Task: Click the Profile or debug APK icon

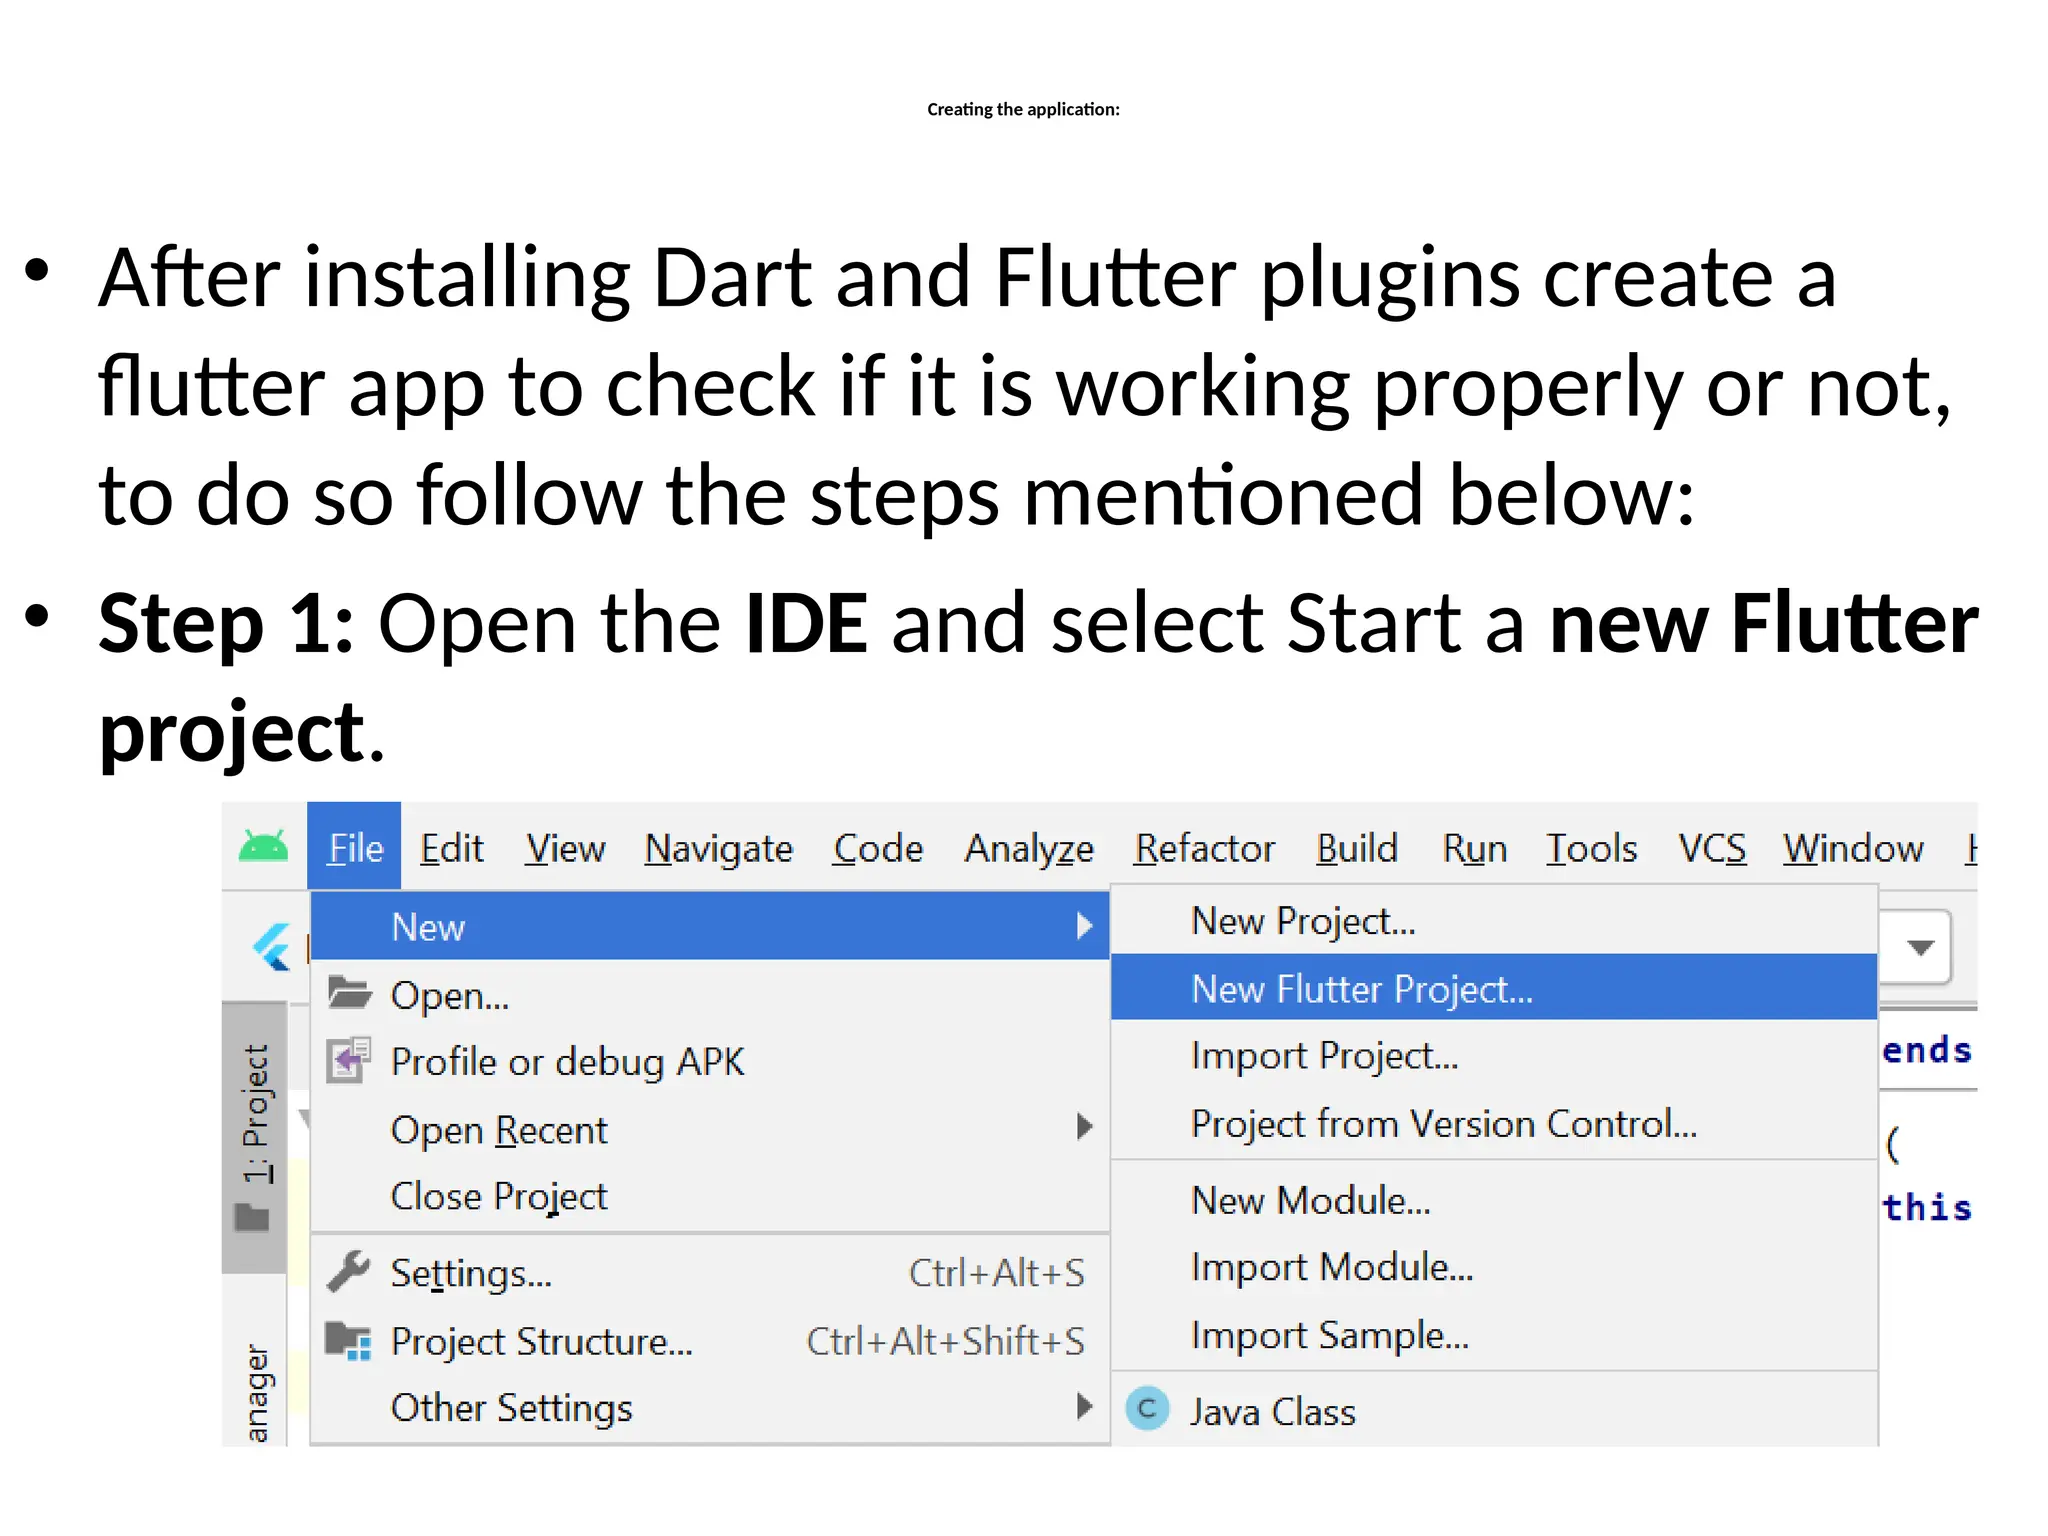Action: coord(349,1061)
